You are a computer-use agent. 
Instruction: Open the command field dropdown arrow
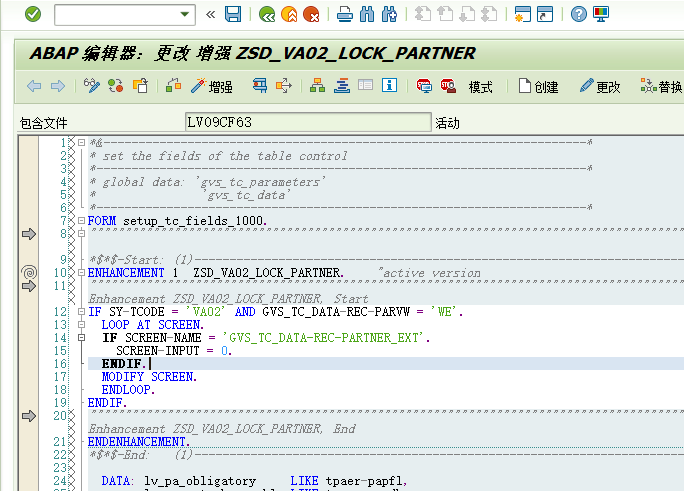click(x=184, y=14)
